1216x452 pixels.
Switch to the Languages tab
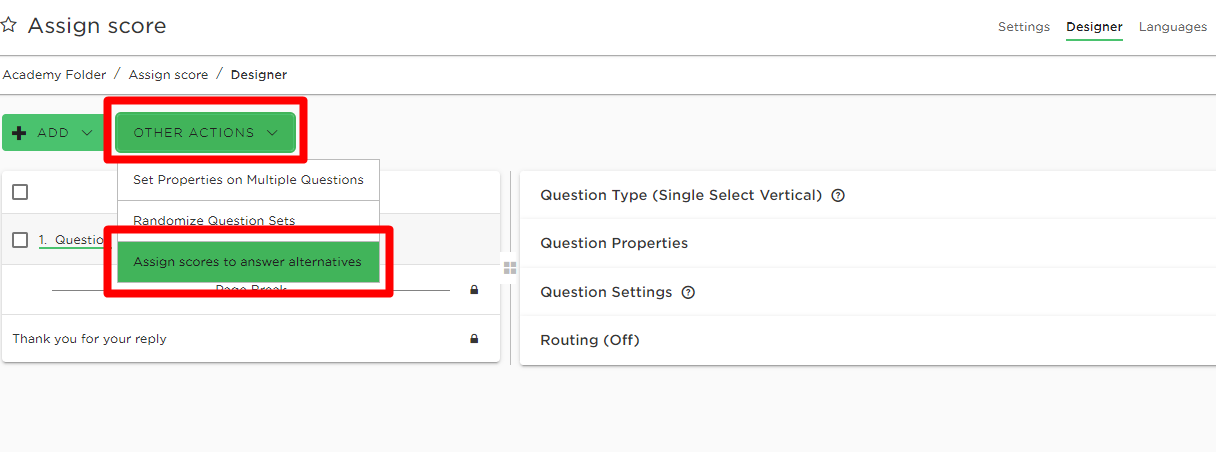1173,27
